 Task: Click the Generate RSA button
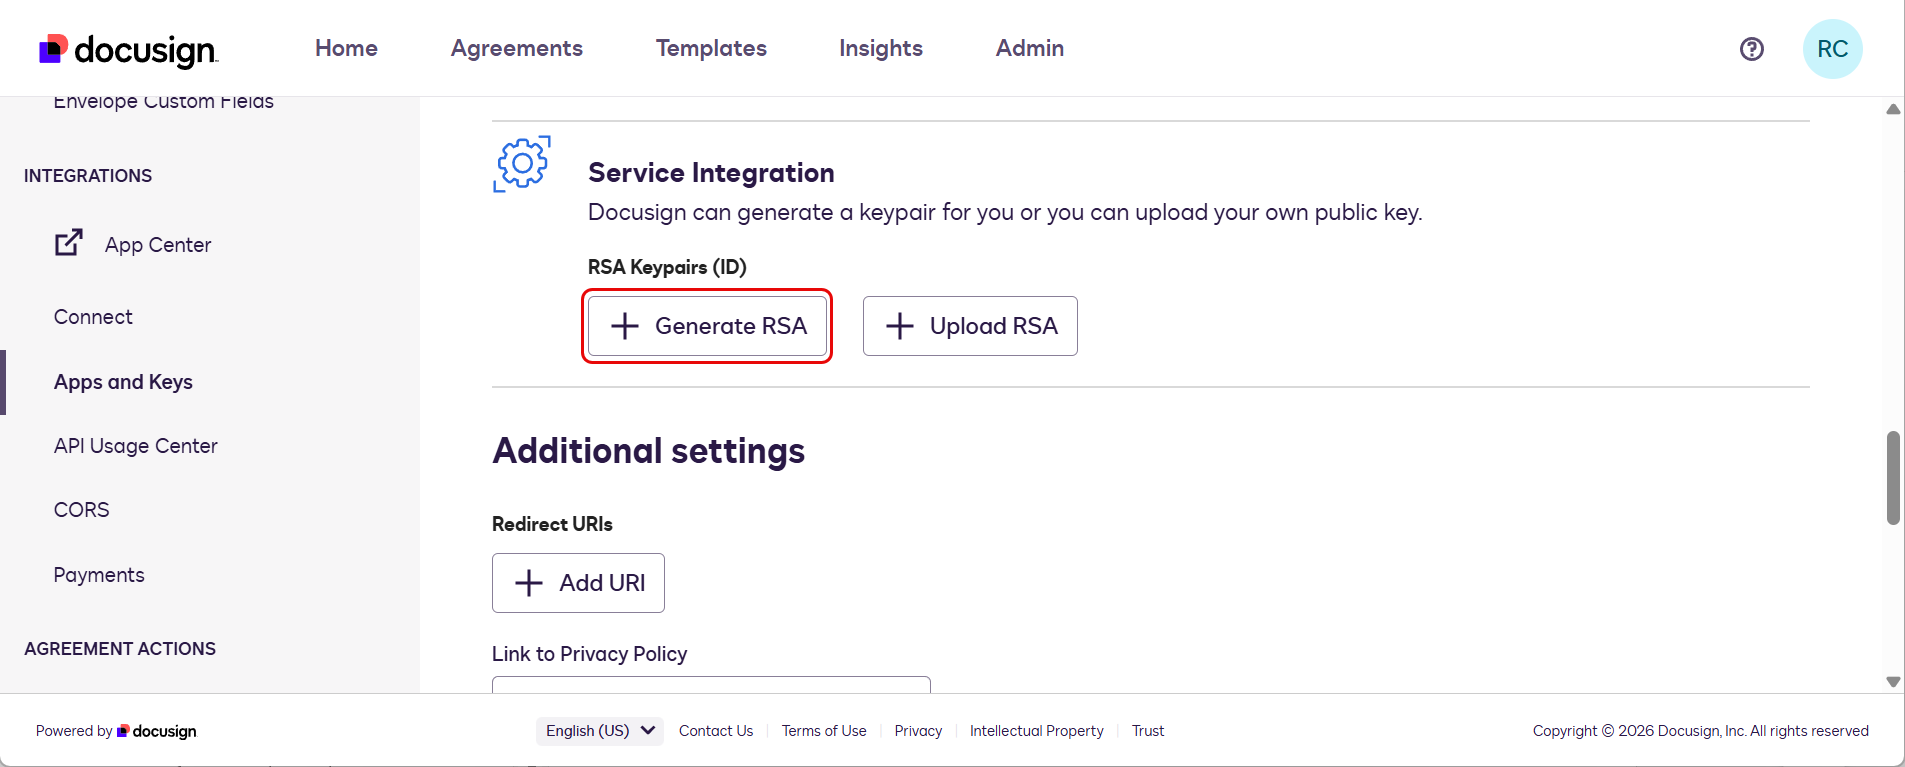click(x=707, y=326)
